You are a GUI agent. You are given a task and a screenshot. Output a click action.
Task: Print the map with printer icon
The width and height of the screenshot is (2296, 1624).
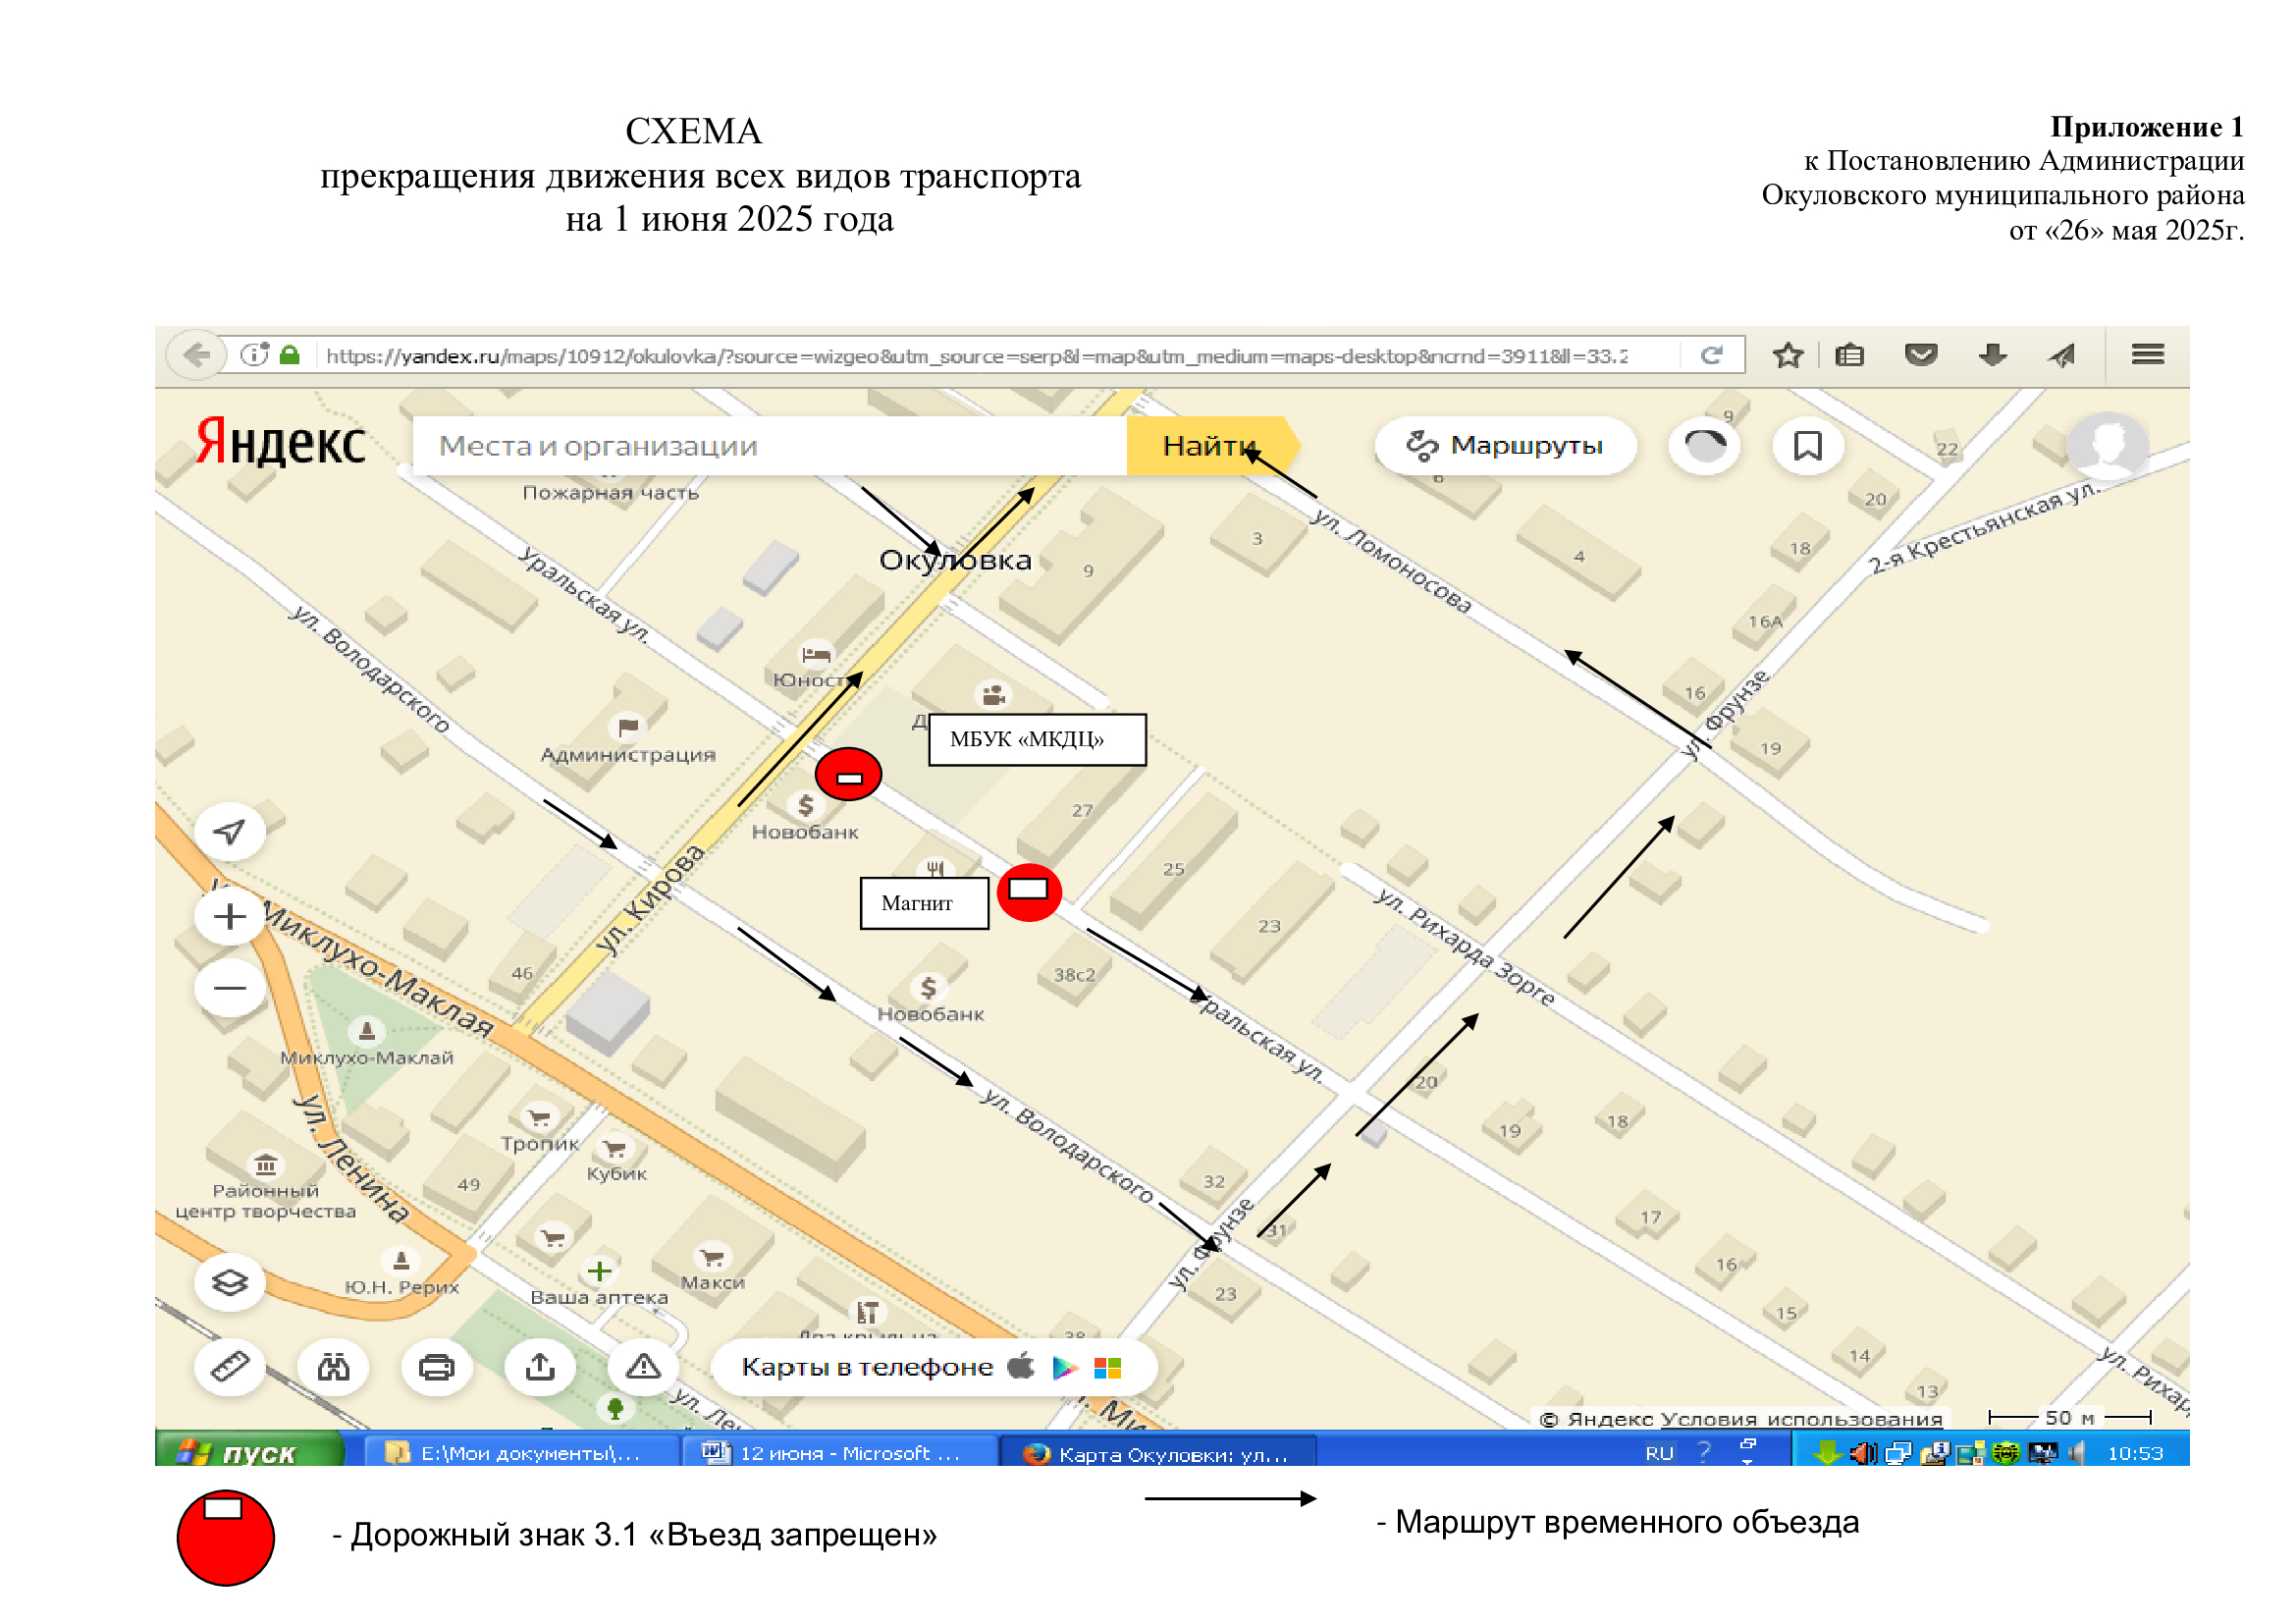436,1367
